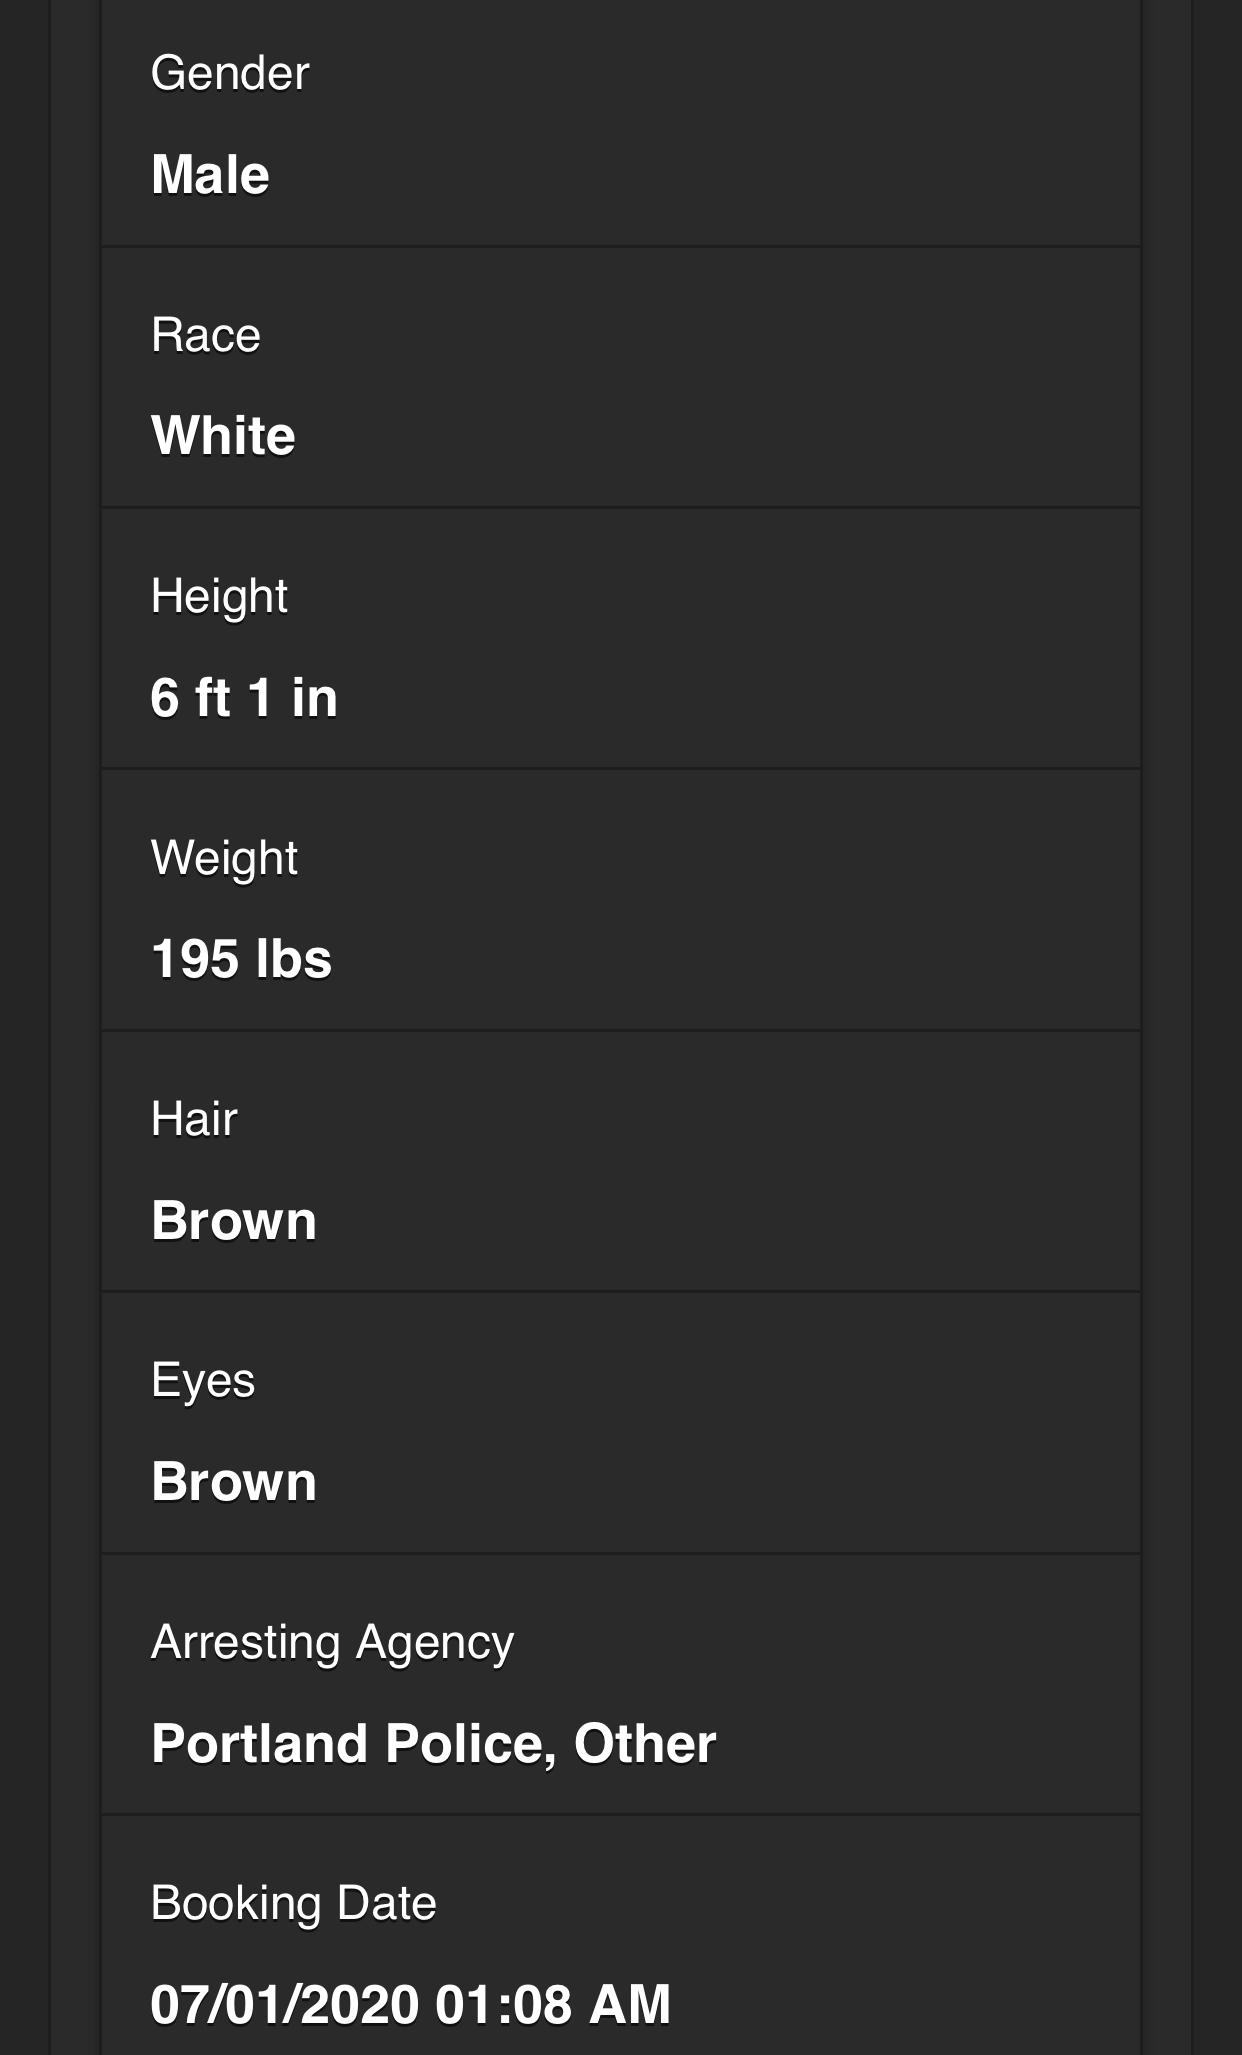1242x2055 pixels.
Task: Click the Hair field label
Action: tap(194, 1119)
